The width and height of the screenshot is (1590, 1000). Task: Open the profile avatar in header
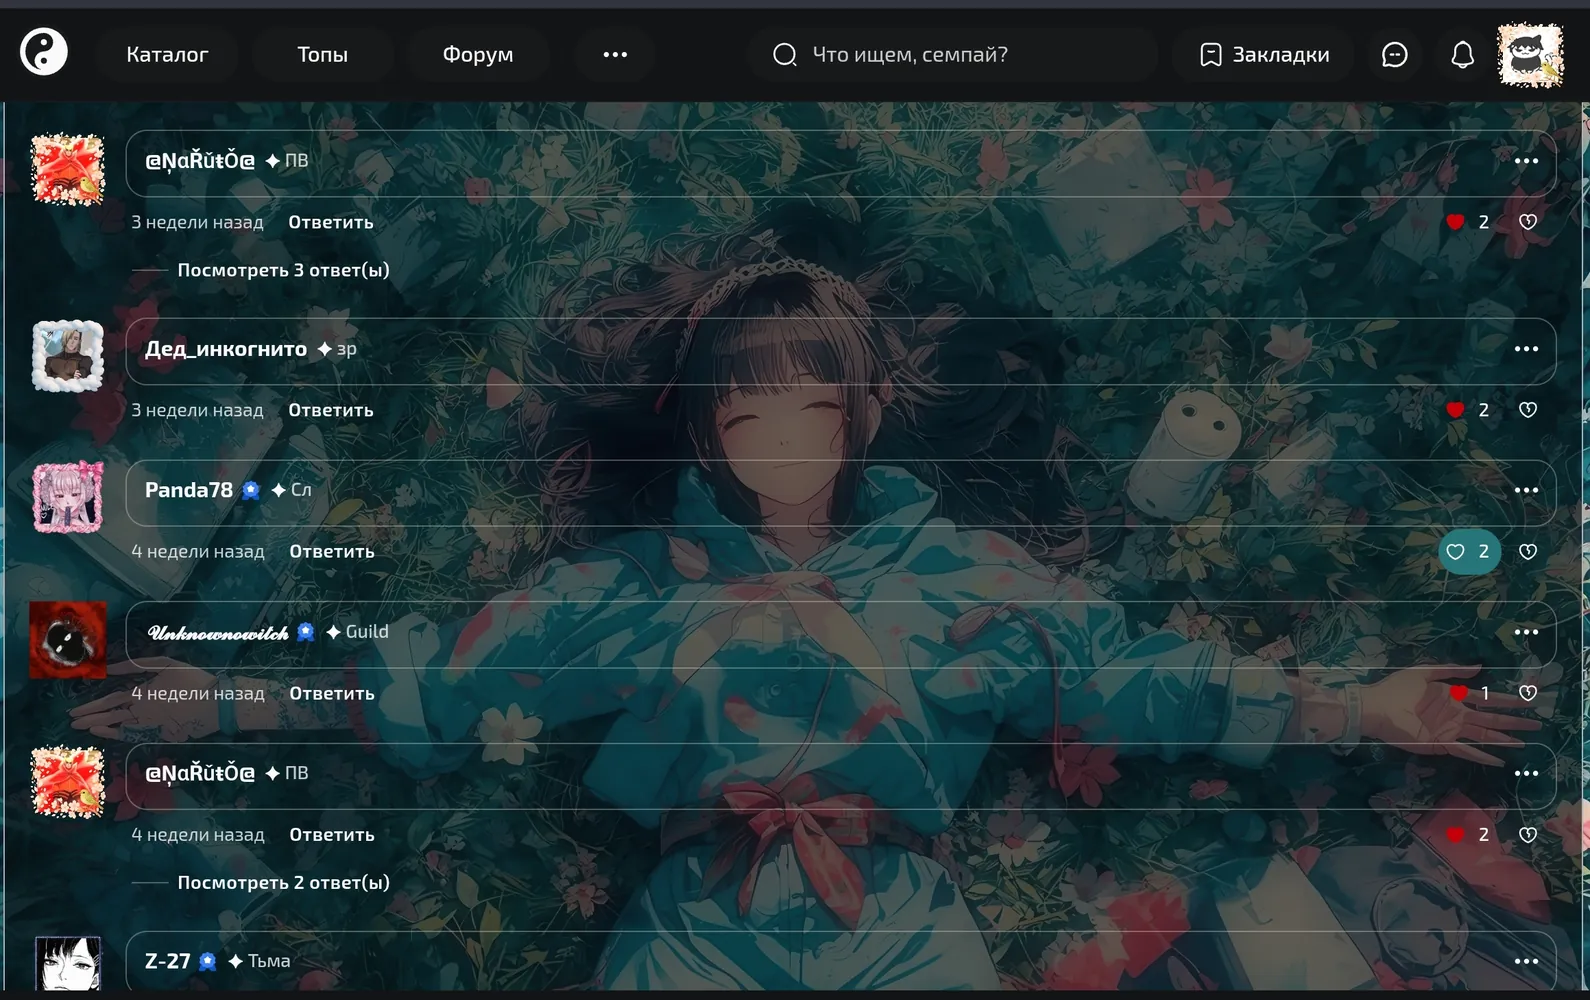(x=1530, y=55)
